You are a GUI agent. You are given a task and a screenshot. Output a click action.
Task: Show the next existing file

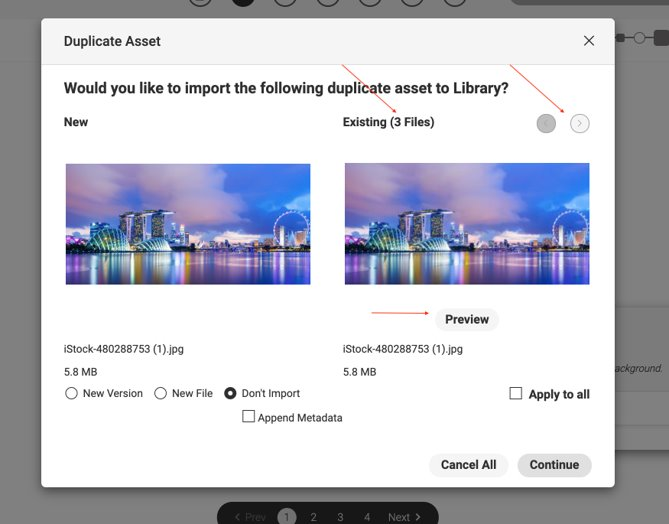(579, 124)
